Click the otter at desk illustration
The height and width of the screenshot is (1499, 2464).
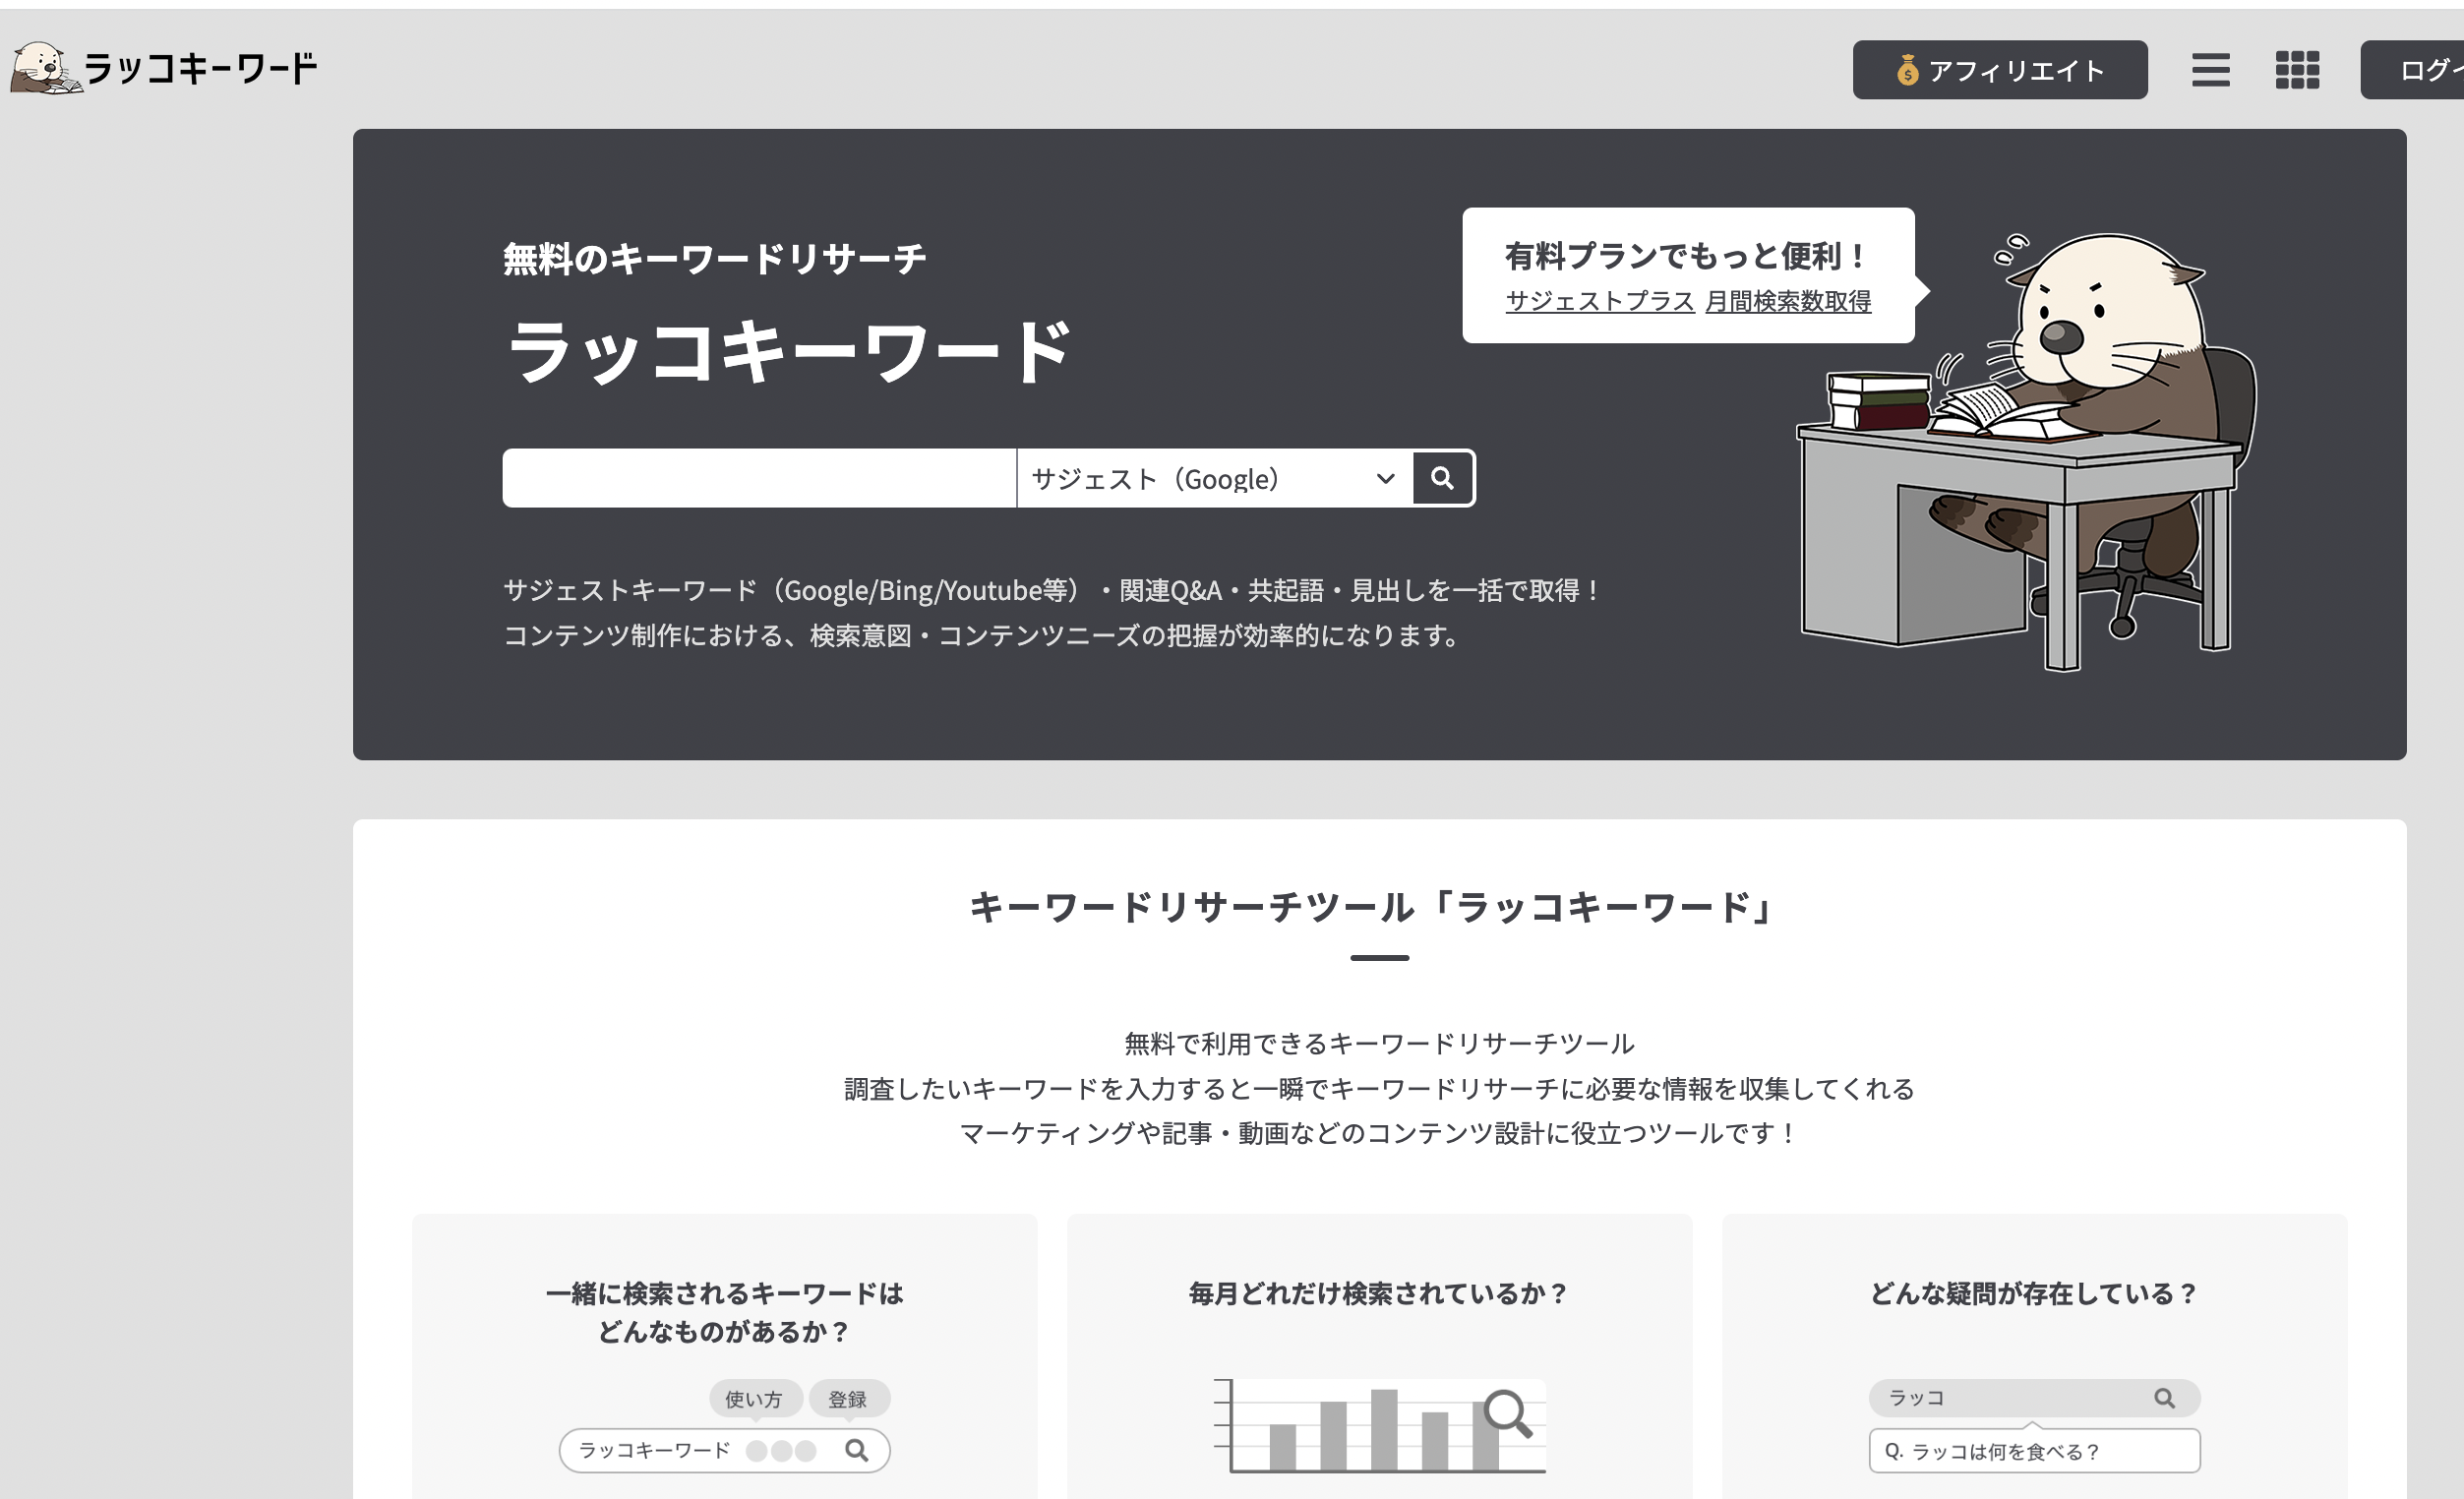(2026, 452)
